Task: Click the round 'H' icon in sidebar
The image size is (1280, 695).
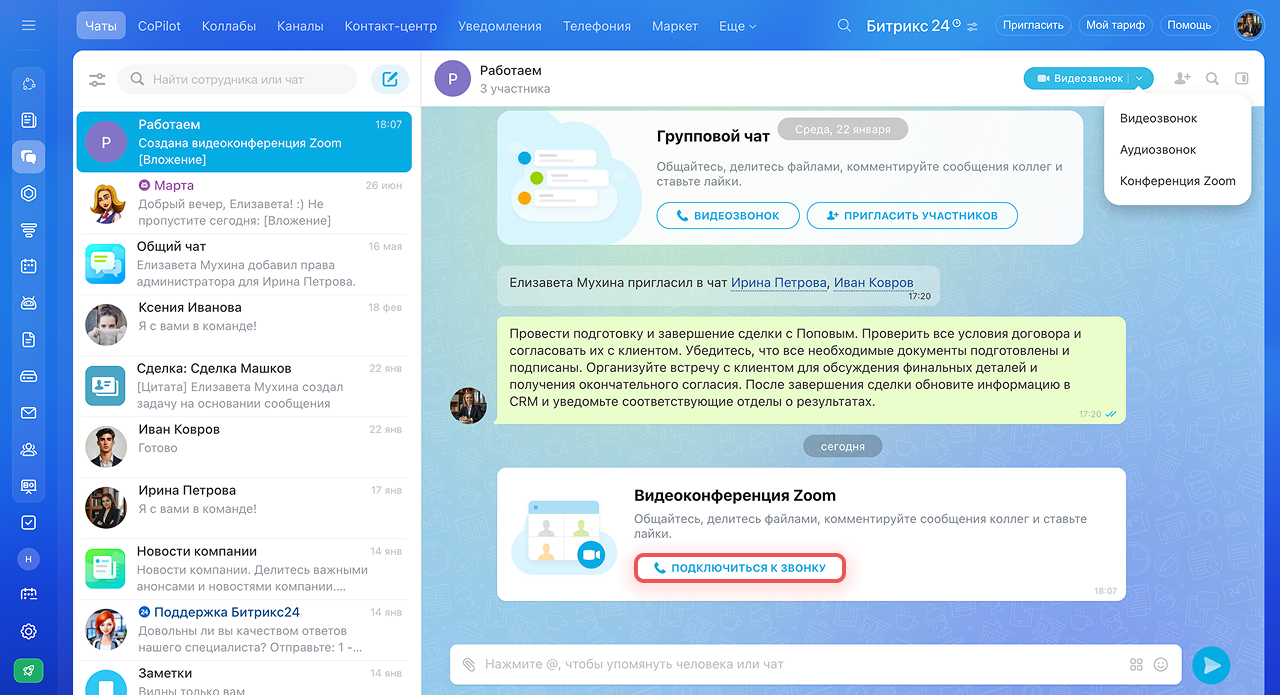Action: click(28, 559)
